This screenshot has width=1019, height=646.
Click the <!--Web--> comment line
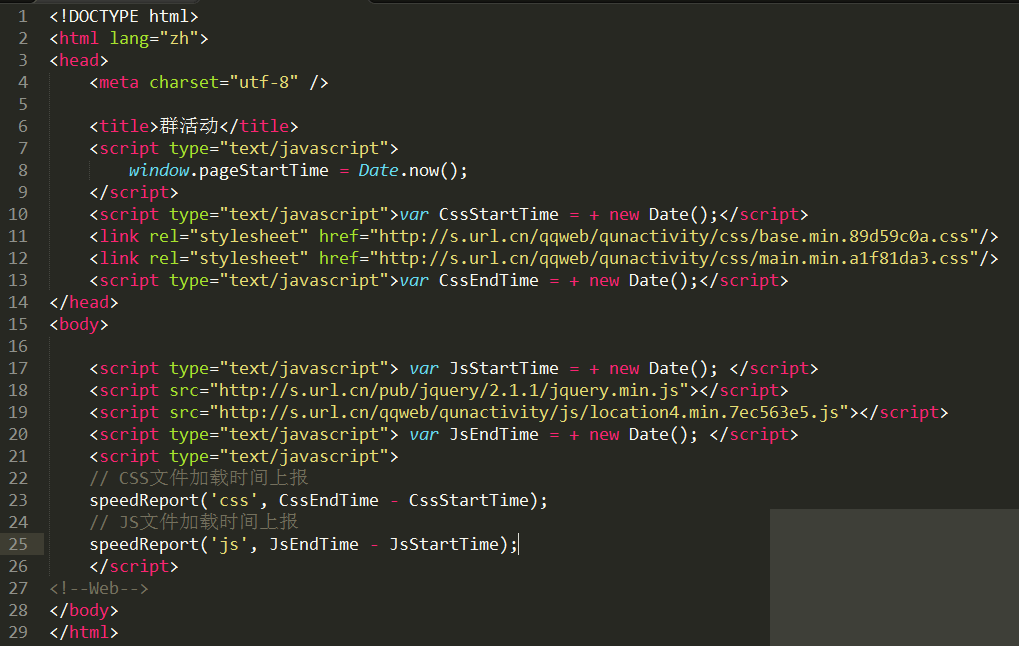tap(99, 588)
